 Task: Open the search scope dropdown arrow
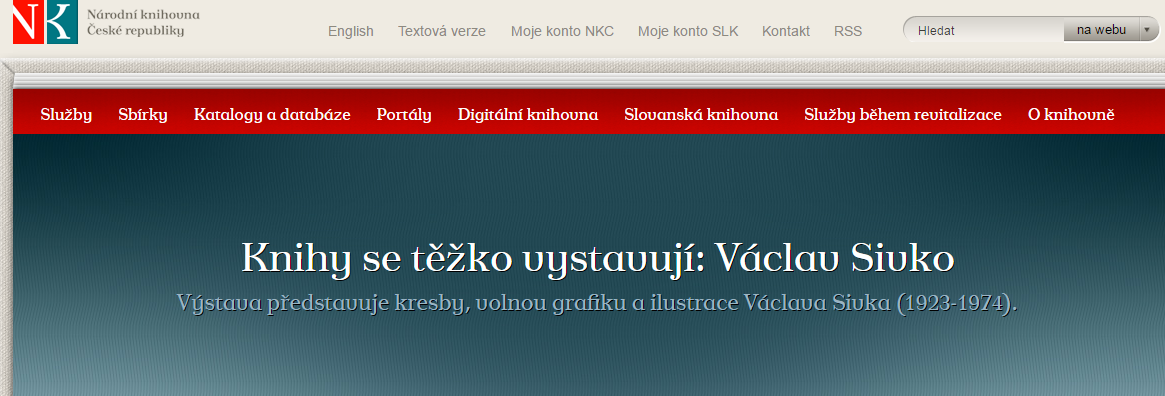1148,30
